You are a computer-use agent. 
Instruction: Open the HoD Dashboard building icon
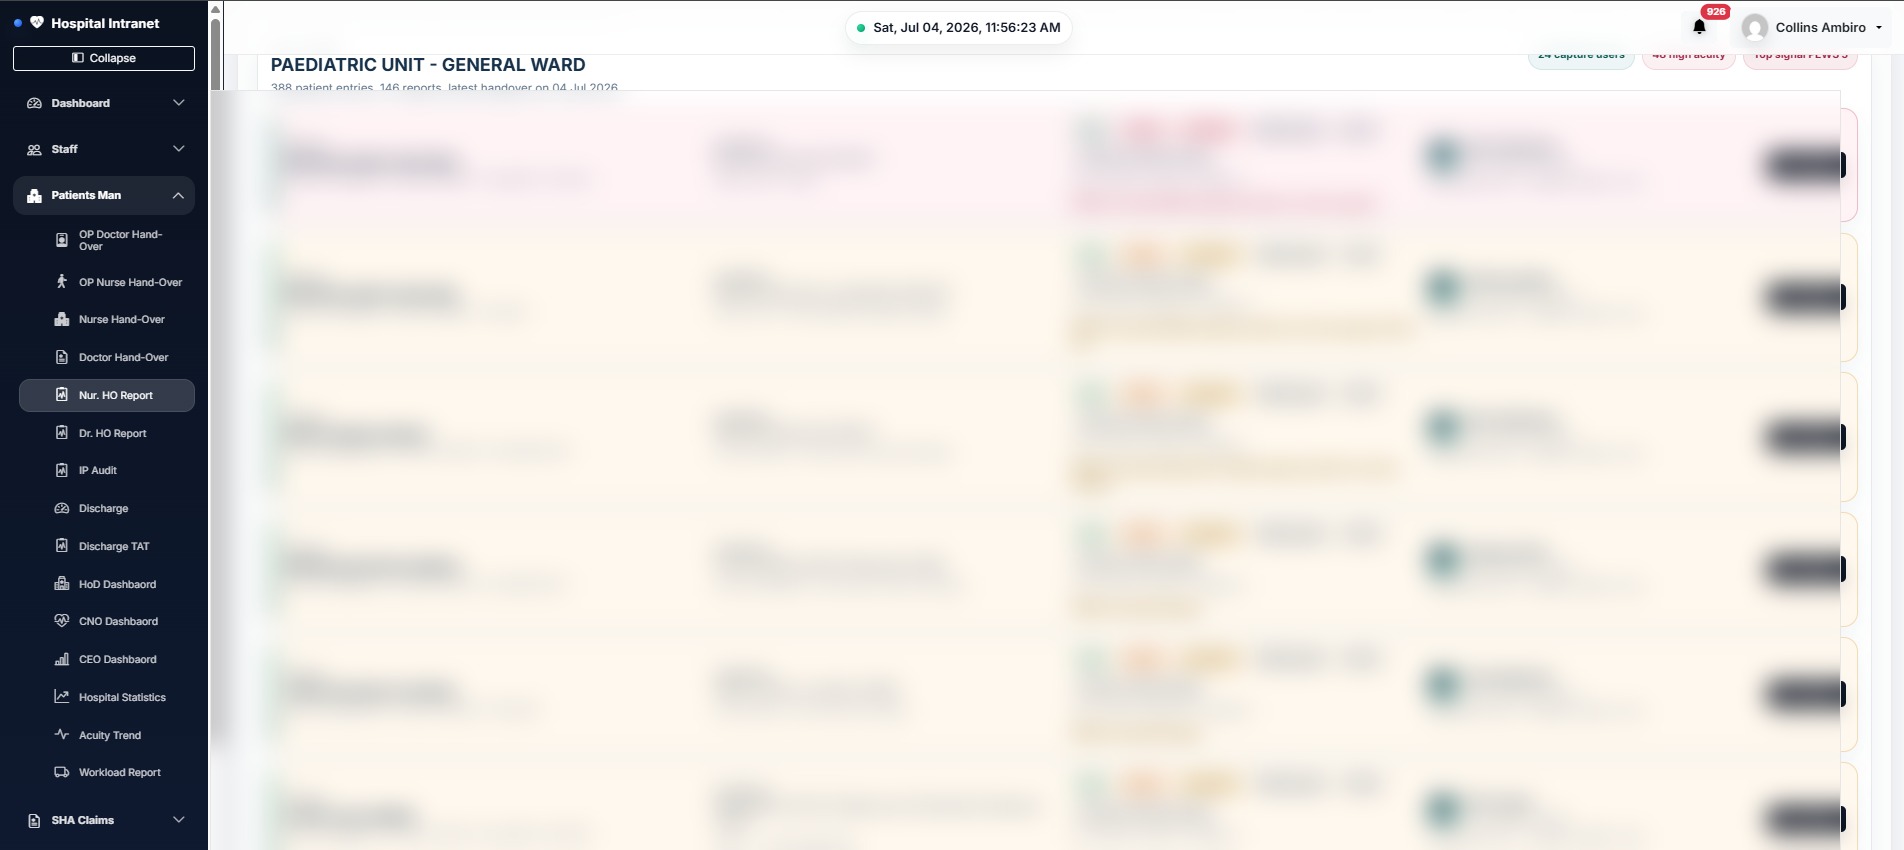(x=61, y=584)
